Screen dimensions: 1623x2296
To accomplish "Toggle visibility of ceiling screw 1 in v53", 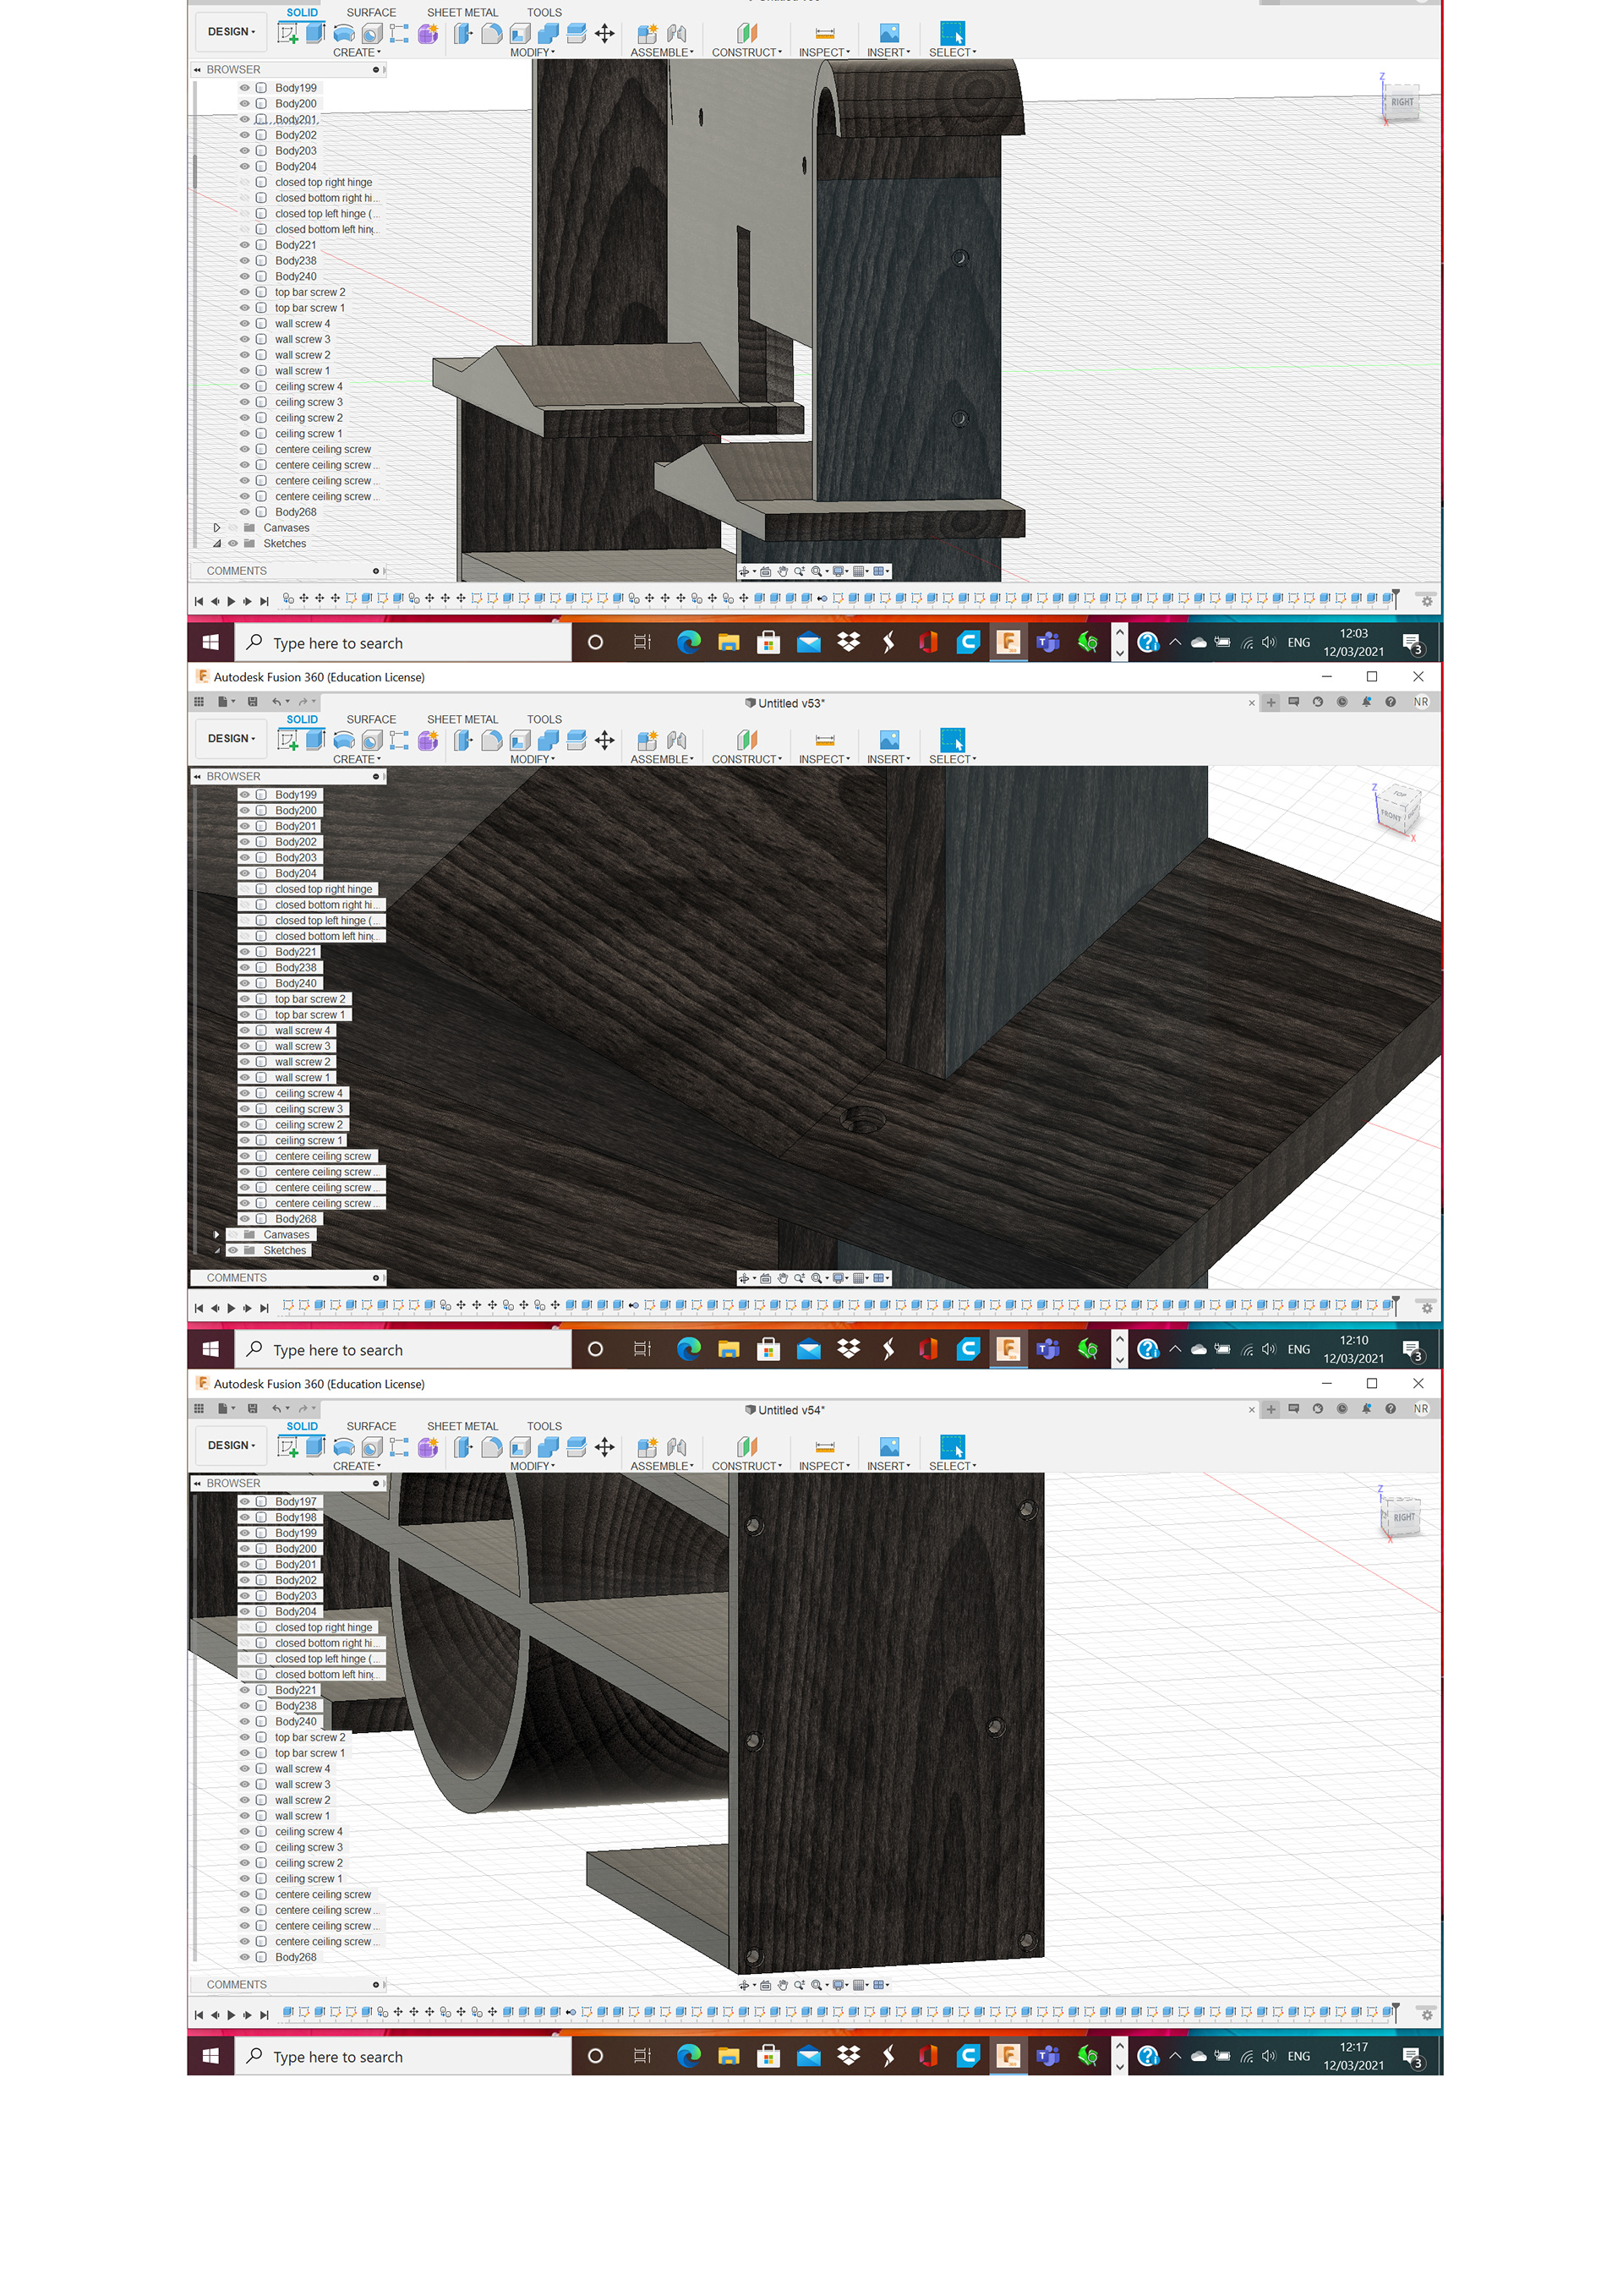I will click(244, 1141).
